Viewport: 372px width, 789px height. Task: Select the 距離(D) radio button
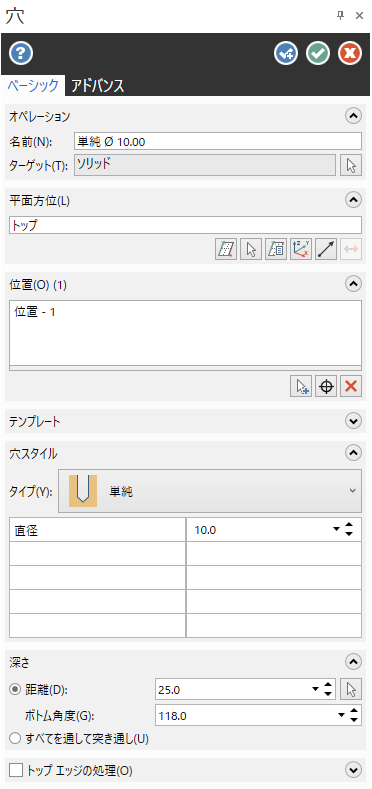[x=15, y=689]
